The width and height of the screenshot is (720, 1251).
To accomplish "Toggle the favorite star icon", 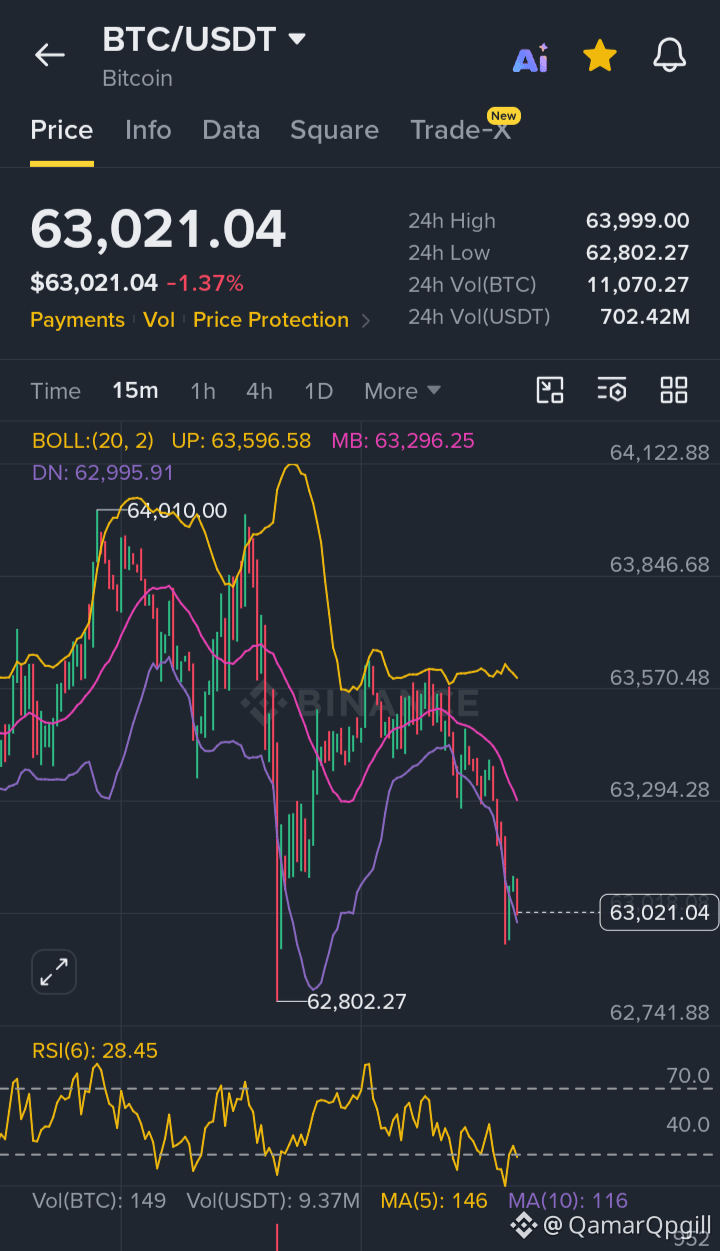I will point(600,56).
